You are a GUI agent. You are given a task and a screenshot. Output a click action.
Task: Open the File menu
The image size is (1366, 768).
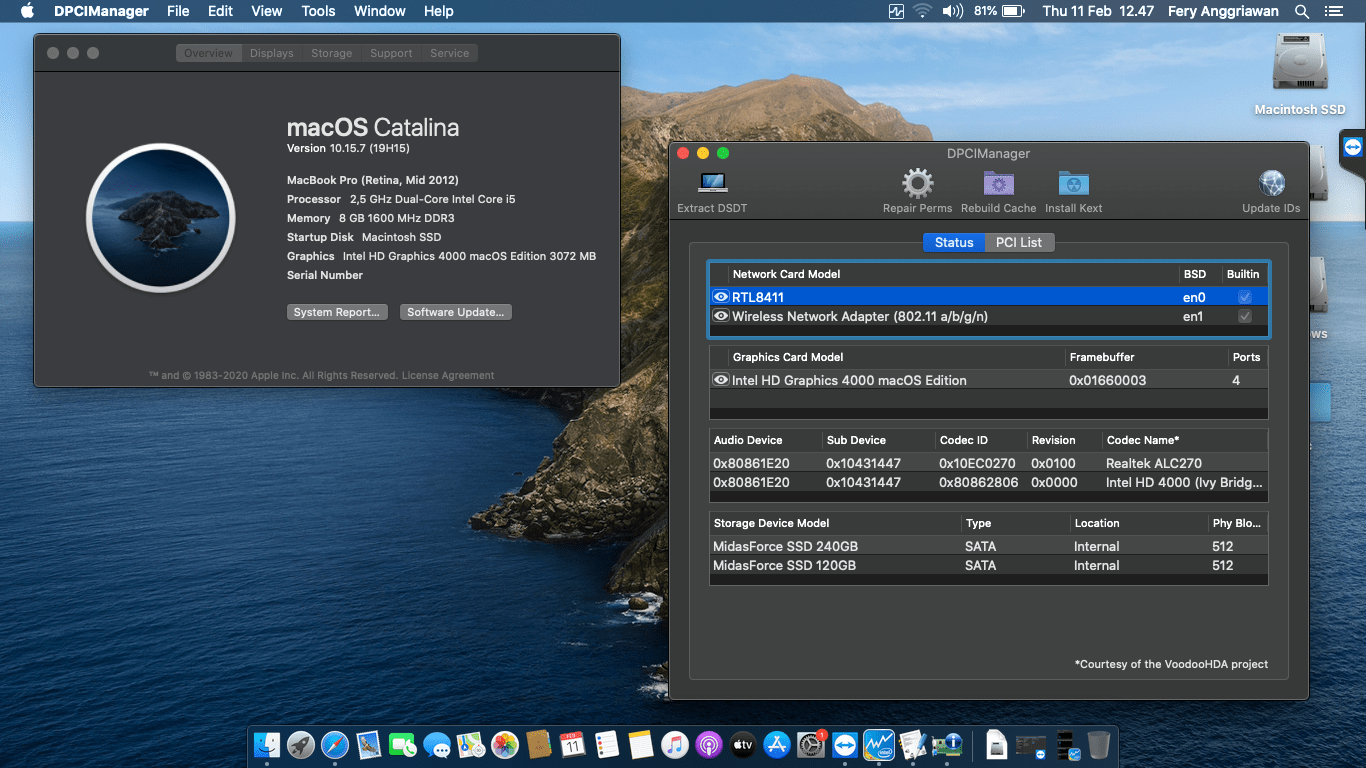[x=178, y=11]
